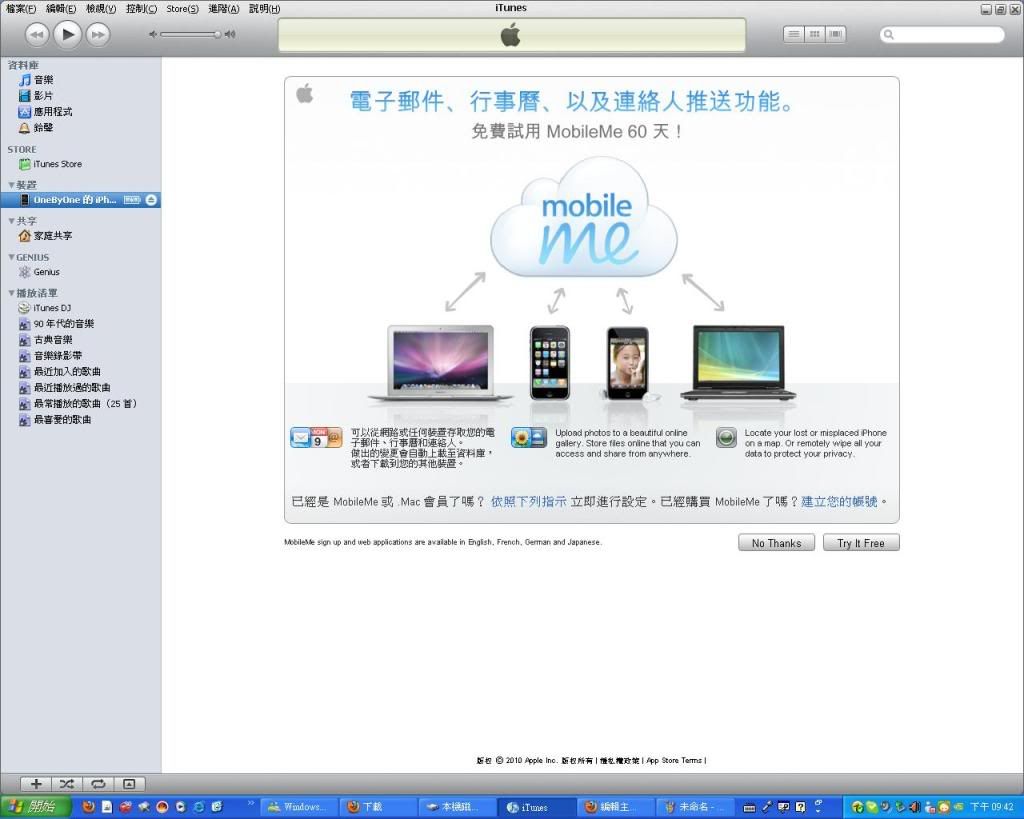Click the Try It Free button
This screenshot has height=819, width=1024.
point(860,543)
